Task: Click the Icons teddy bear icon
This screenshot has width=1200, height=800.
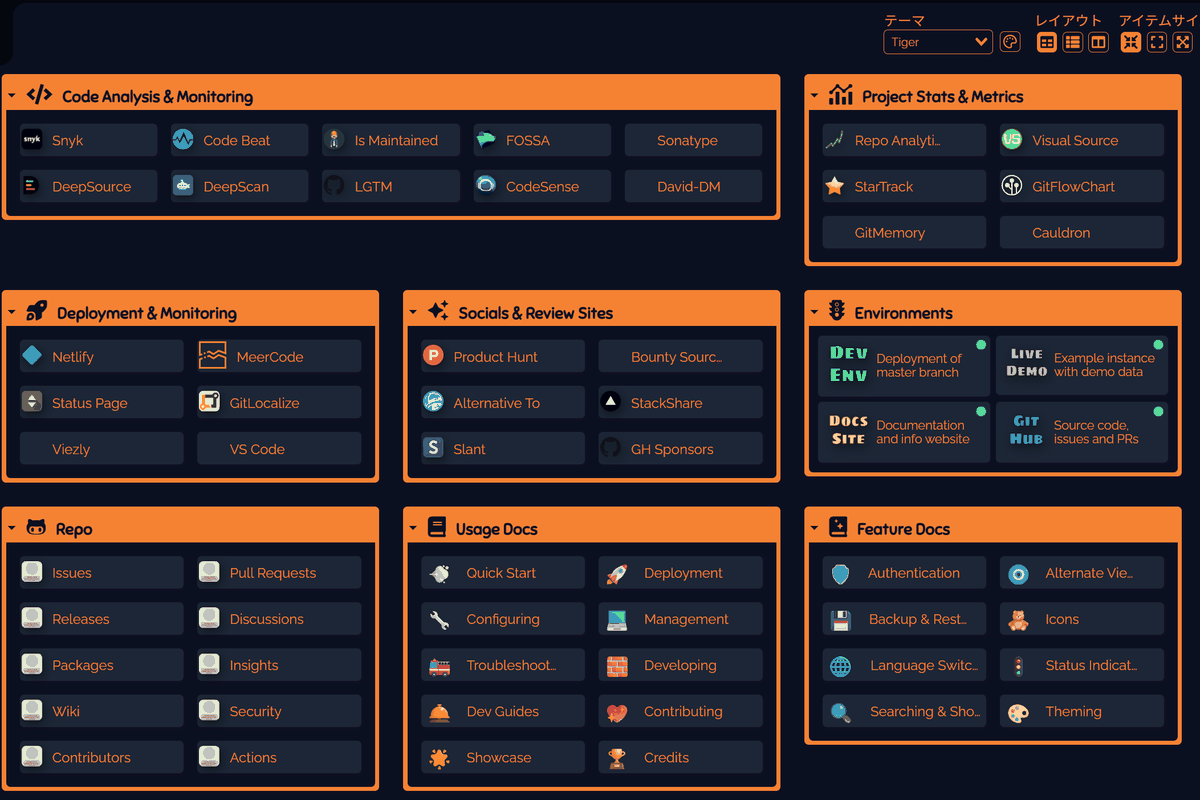Action: coord(1018,619)
